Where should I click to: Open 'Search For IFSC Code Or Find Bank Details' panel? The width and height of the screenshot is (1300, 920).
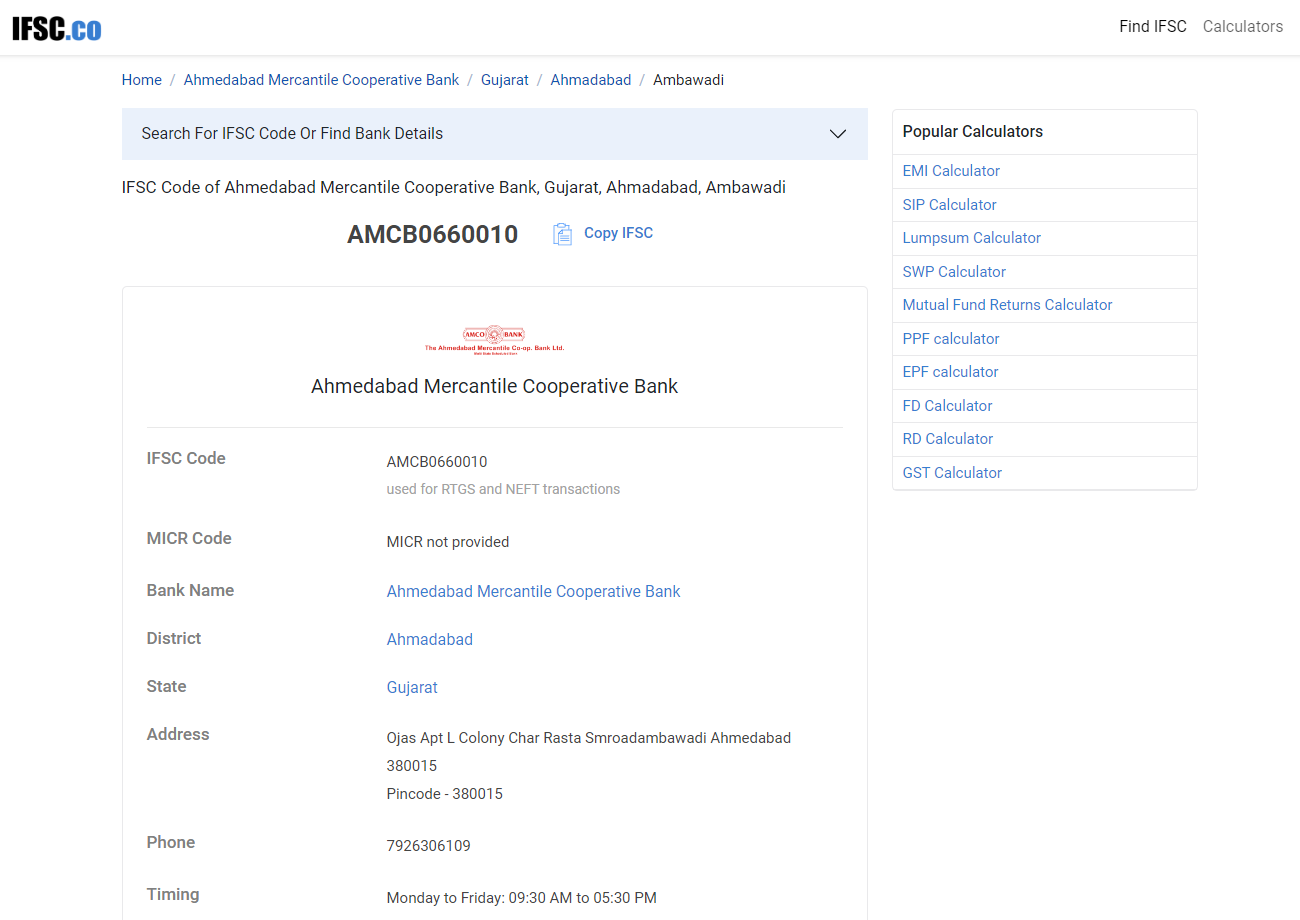494,134
